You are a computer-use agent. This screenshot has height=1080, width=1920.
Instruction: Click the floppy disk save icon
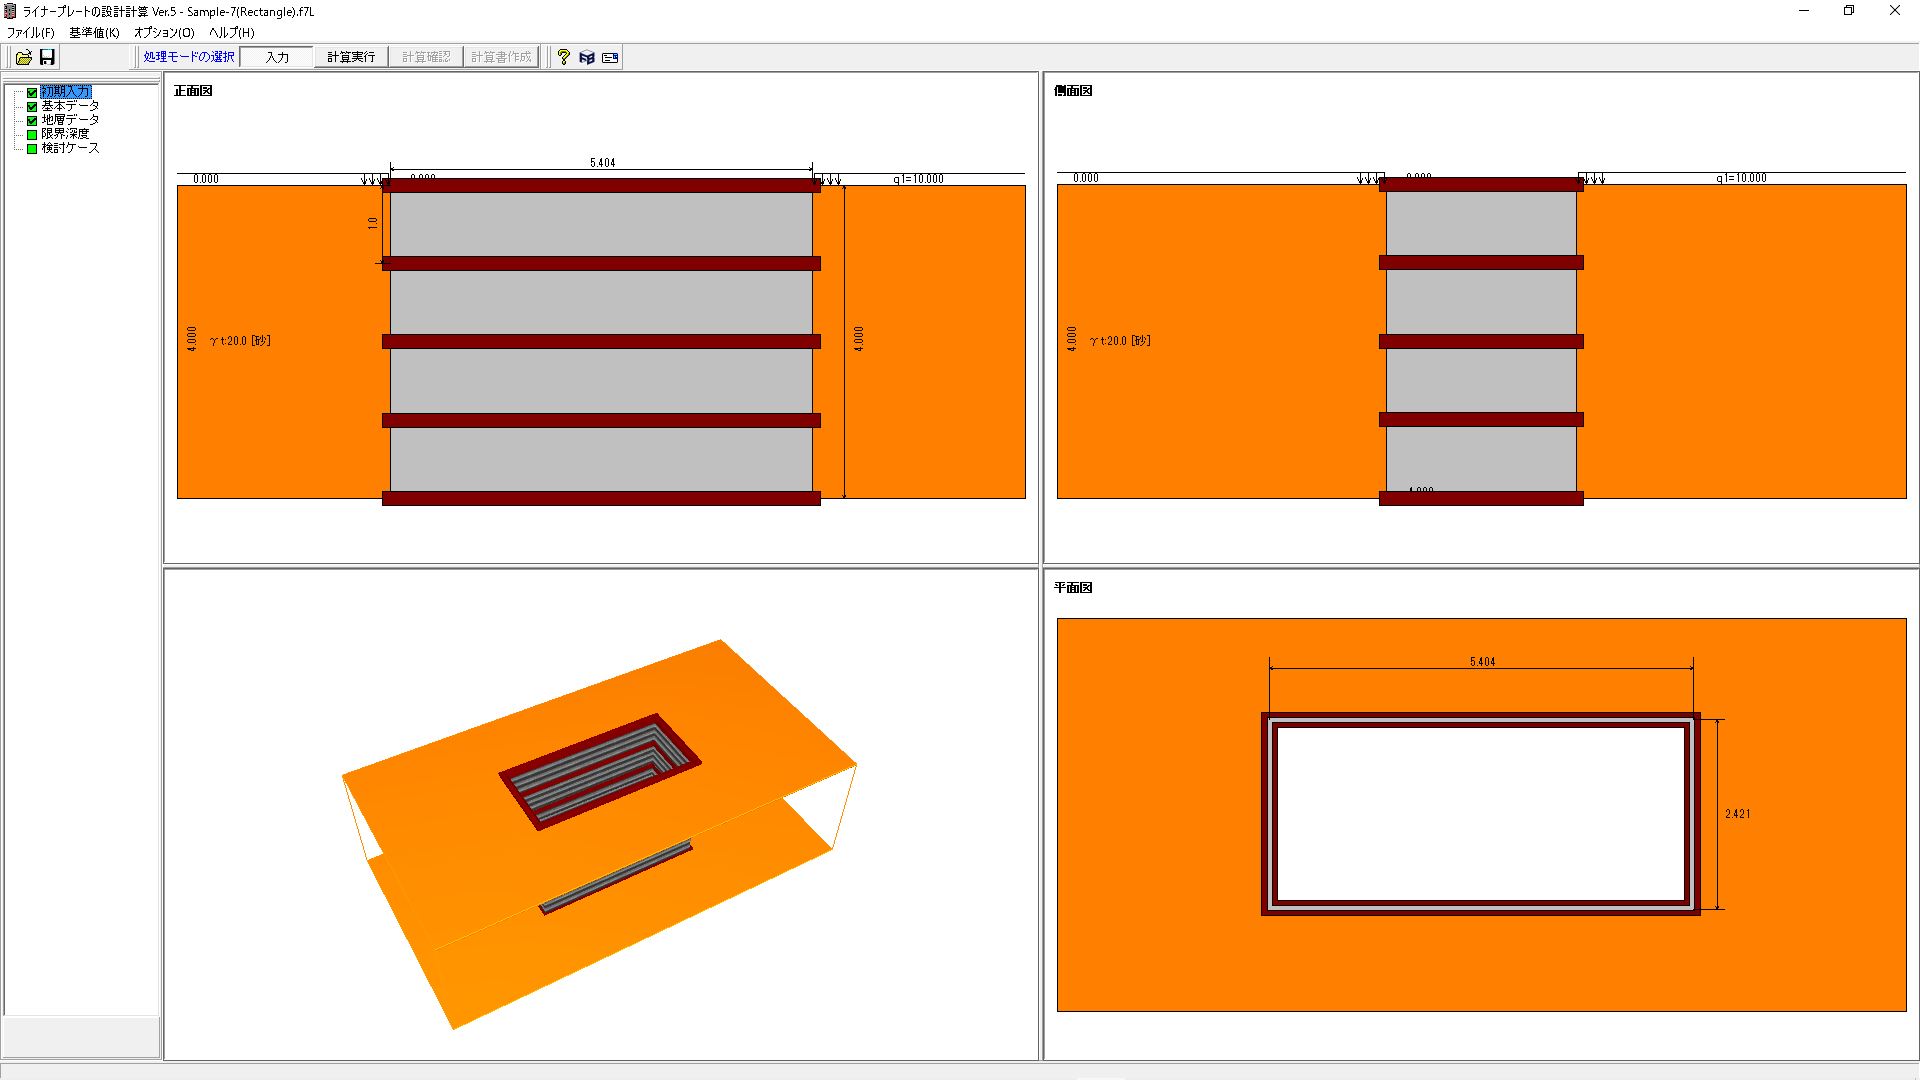[47, 57]
